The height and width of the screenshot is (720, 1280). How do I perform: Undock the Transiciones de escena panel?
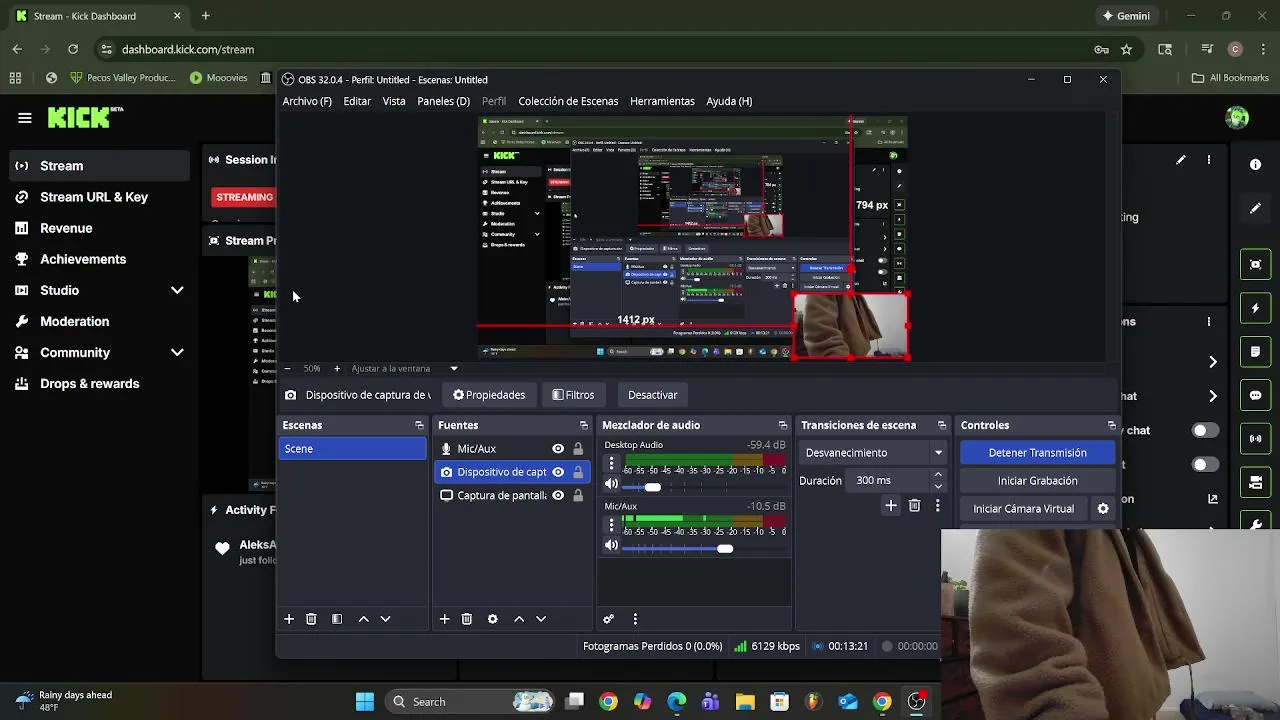coord(941,425)
